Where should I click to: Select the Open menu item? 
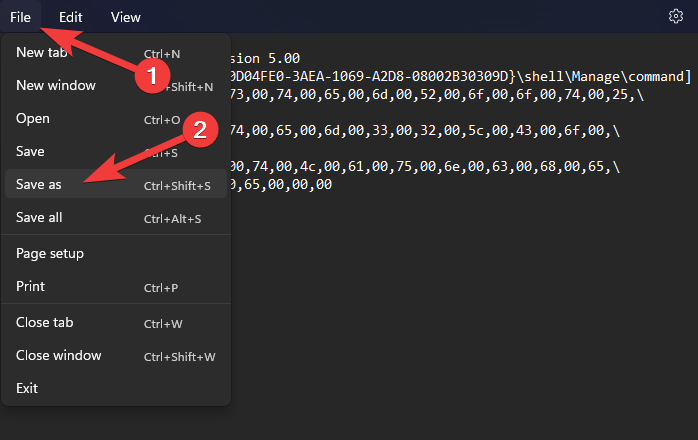pyautogui.click(x=32, y=119)
